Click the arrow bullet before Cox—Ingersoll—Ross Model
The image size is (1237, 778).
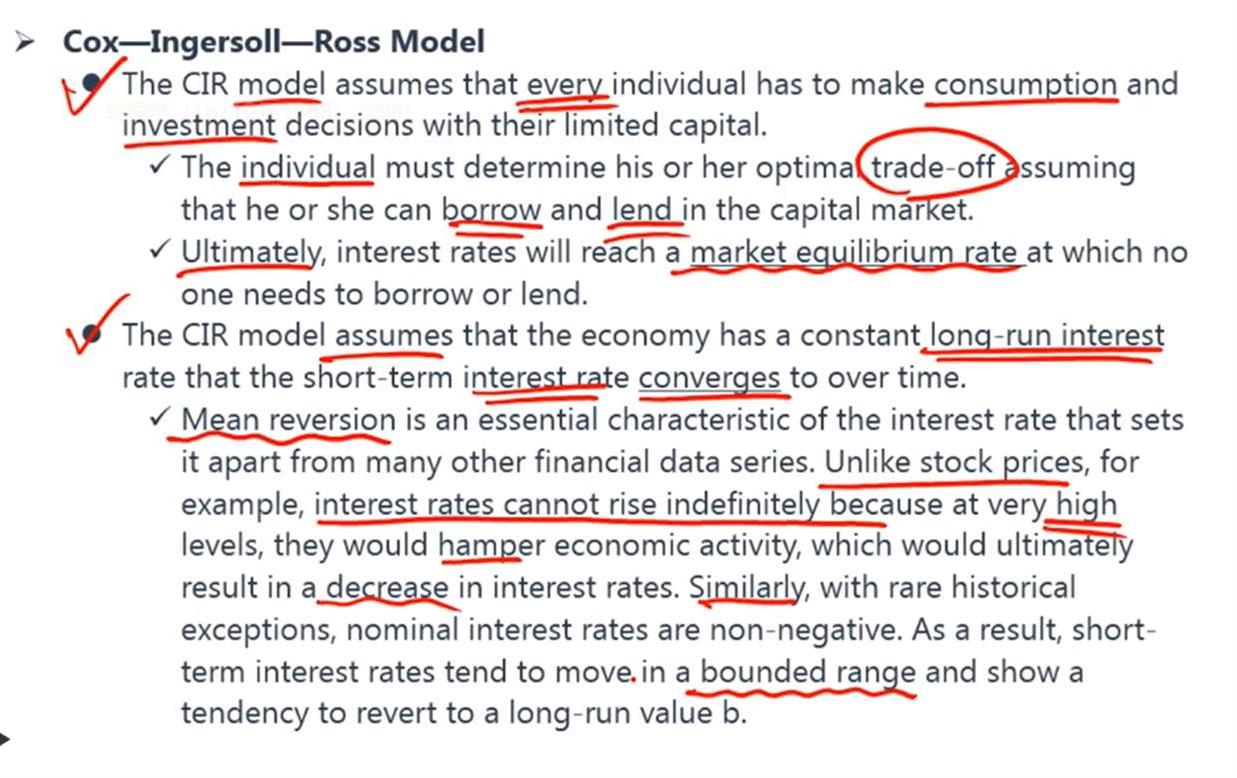coord(24,43)
